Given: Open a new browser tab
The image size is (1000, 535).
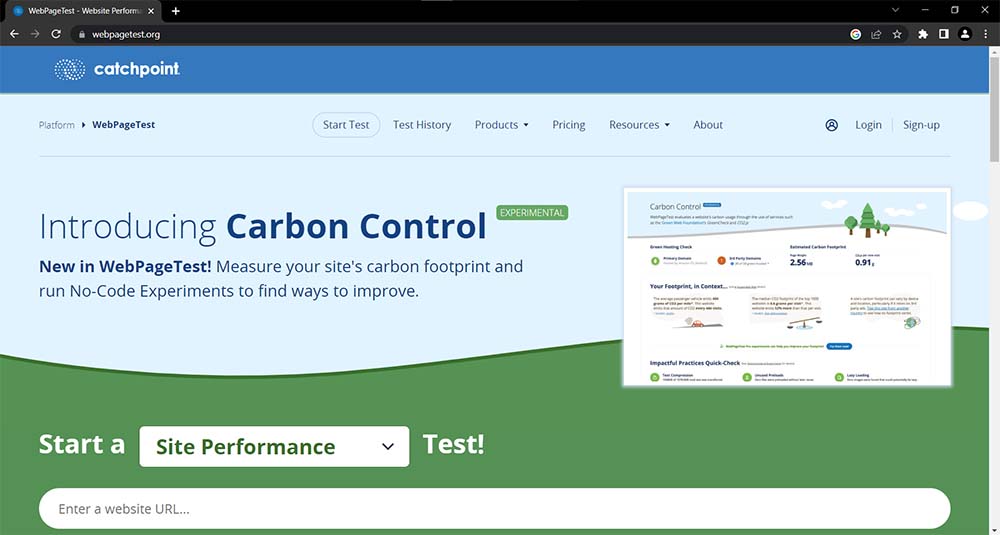Looking at the screenshot, I should [175, 11].
